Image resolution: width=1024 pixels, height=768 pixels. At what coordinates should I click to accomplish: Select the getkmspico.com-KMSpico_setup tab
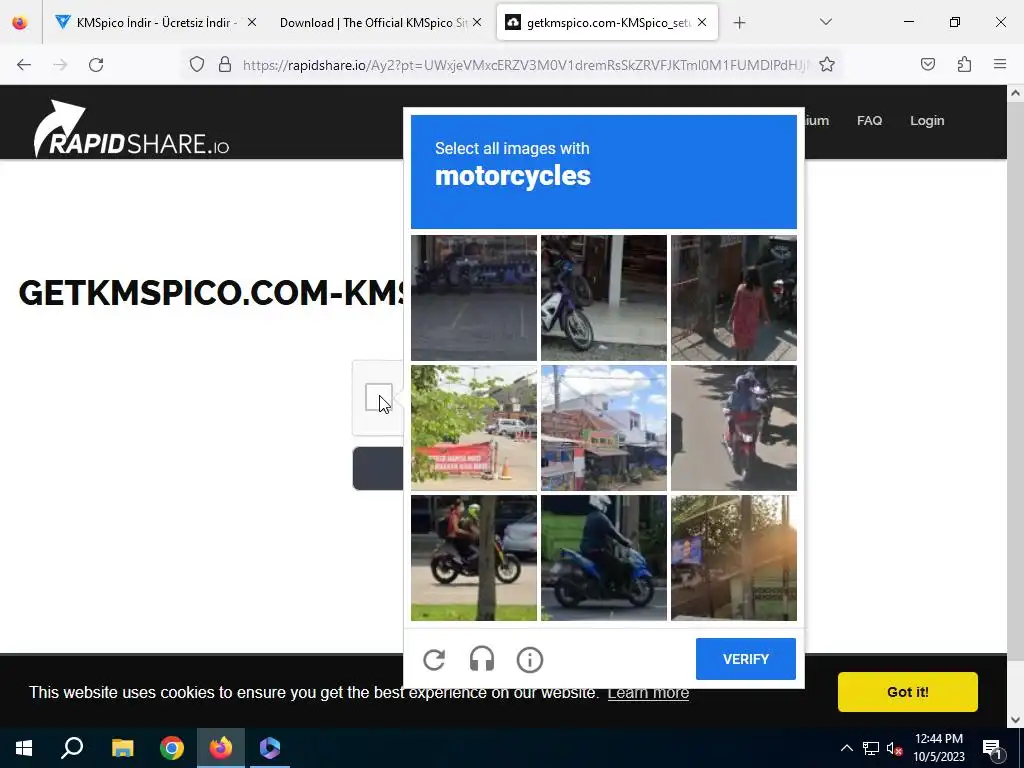pos(607,23)
